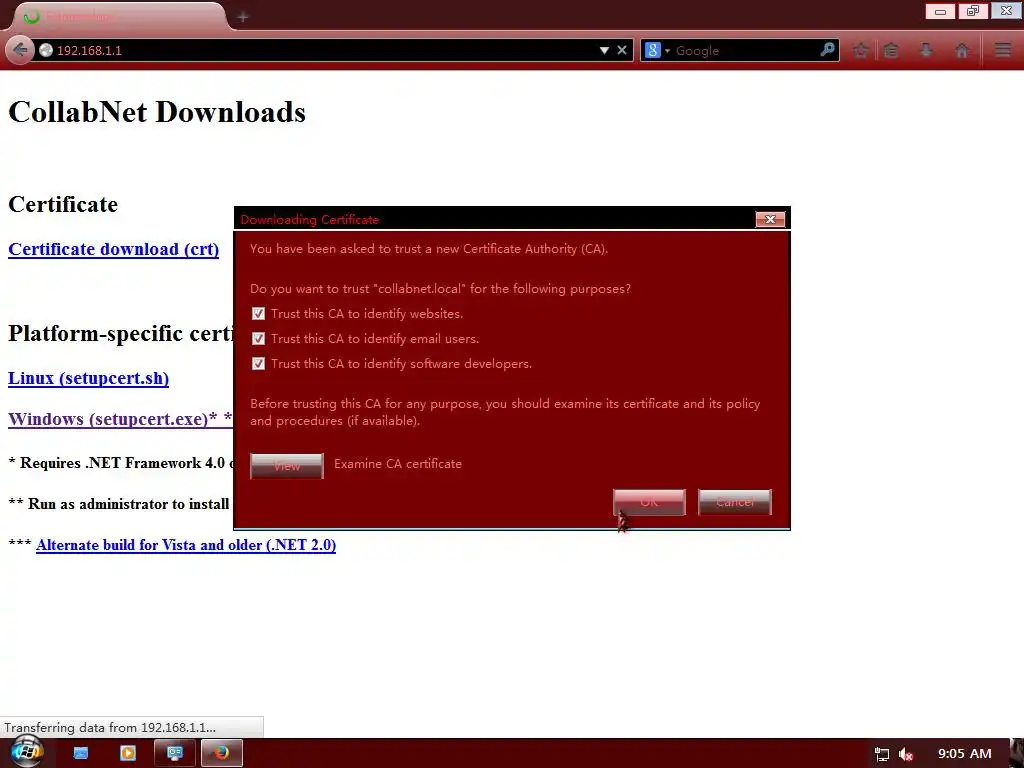Image resolution: width=1024 pixels, height=768 pixels.
Task: Open the Windows Start orb
Action: (x=27, y=752)
